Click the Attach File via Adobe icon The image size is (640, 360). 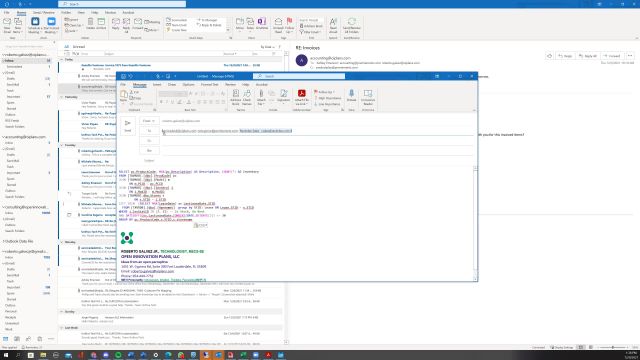[301, 98]
